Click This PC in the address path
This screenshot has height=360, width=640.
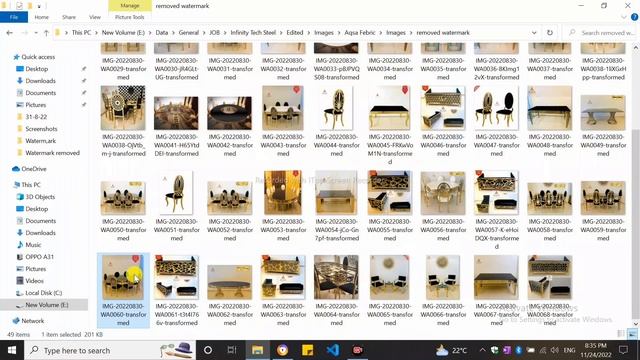coord(81,33)
